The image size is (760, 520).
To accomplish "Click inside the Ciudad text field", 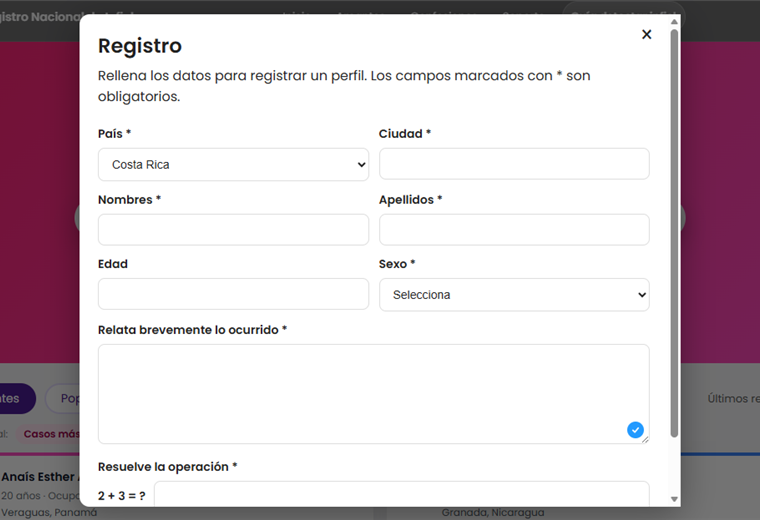I will (x=514, y=164).
